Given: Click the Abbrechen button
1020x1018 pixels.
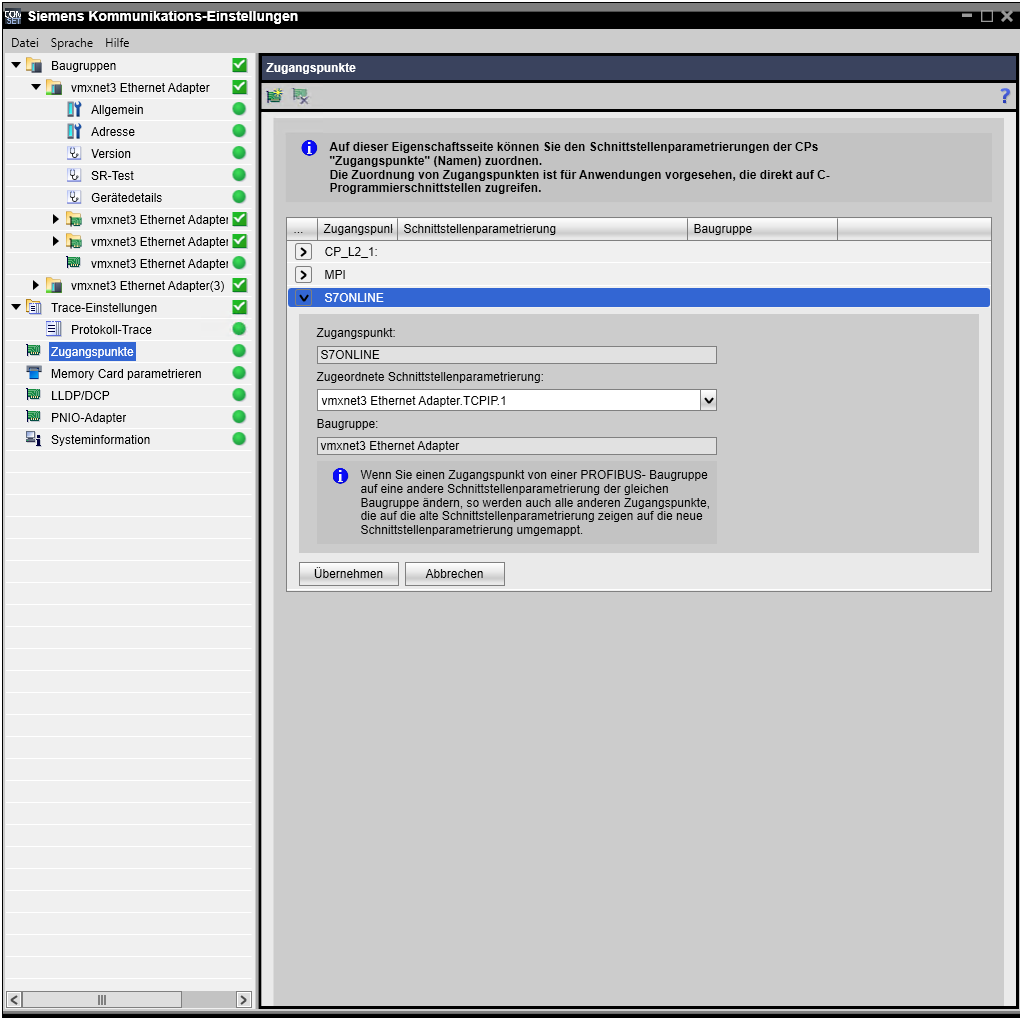Looking at the screenshot, I should (454, 574).
